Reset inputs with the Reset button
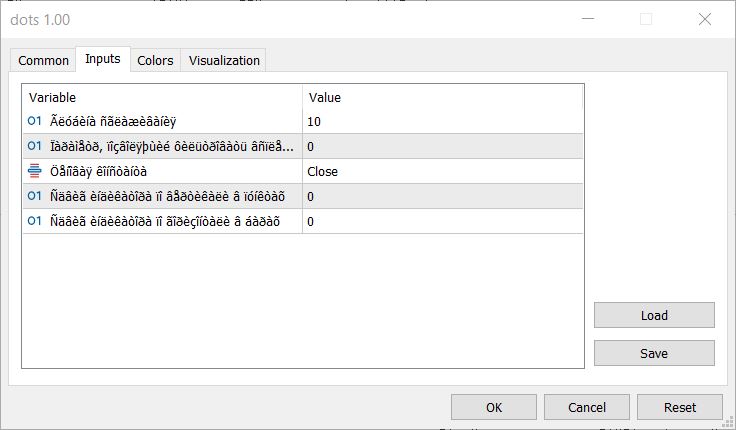736x430 pixels. (x=680, y=407)
